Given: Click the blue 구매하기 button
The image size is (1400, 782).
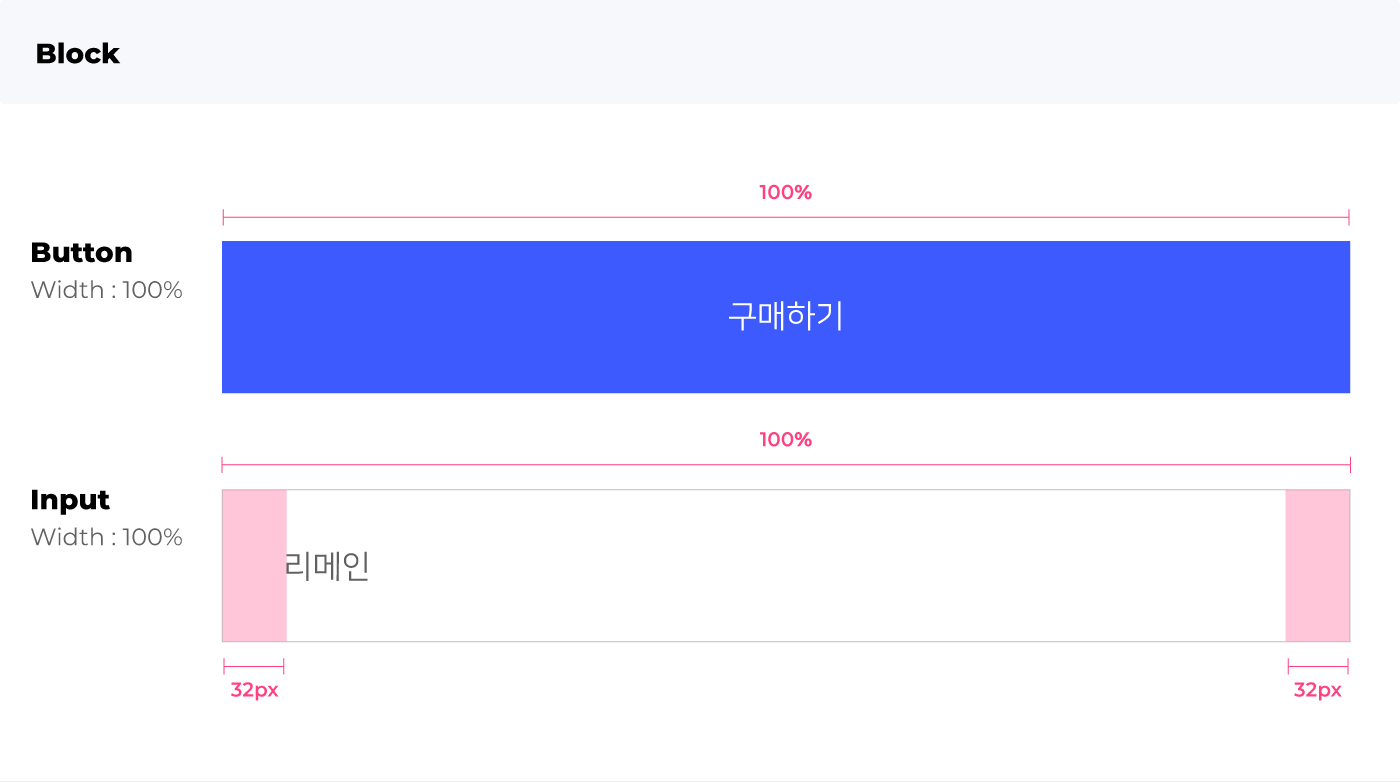Looking at the screenshot, I should pyautogui.click(x=786, y=317).
